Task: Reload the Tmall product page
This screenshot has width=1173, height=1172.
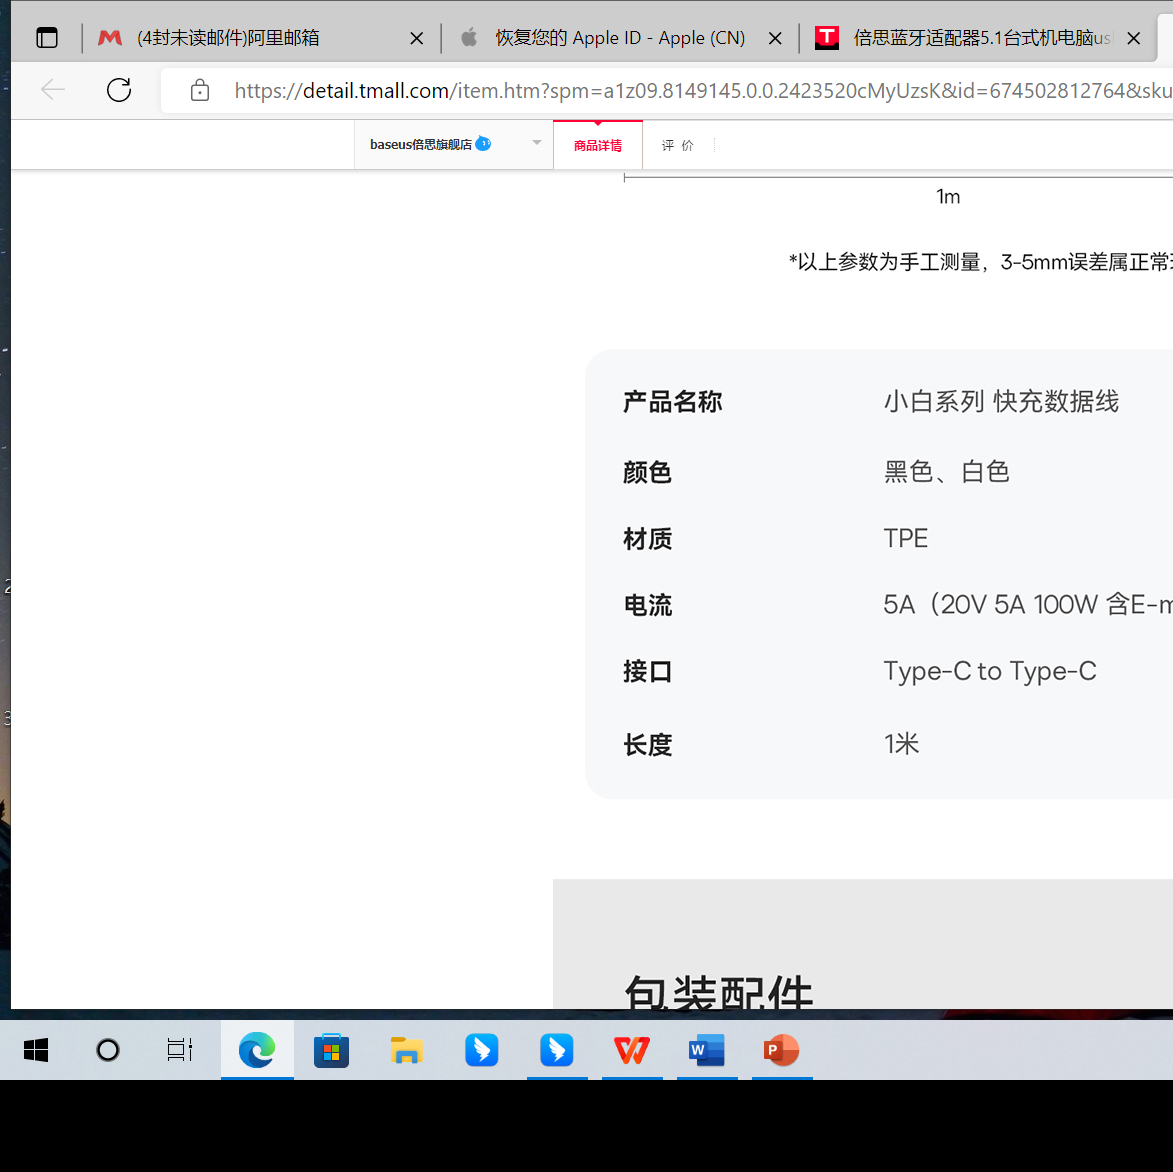Action: pyautogui.click(x=118, y=89)
